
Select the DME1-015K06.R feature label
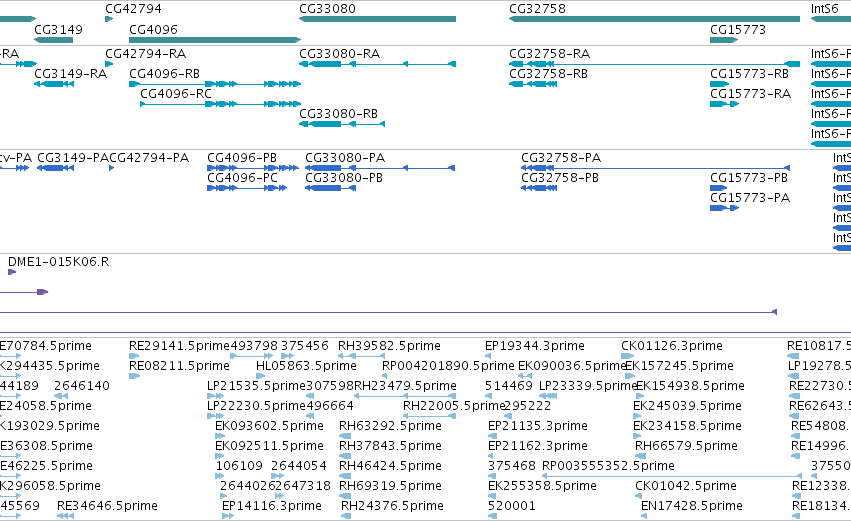pos(59,262)
